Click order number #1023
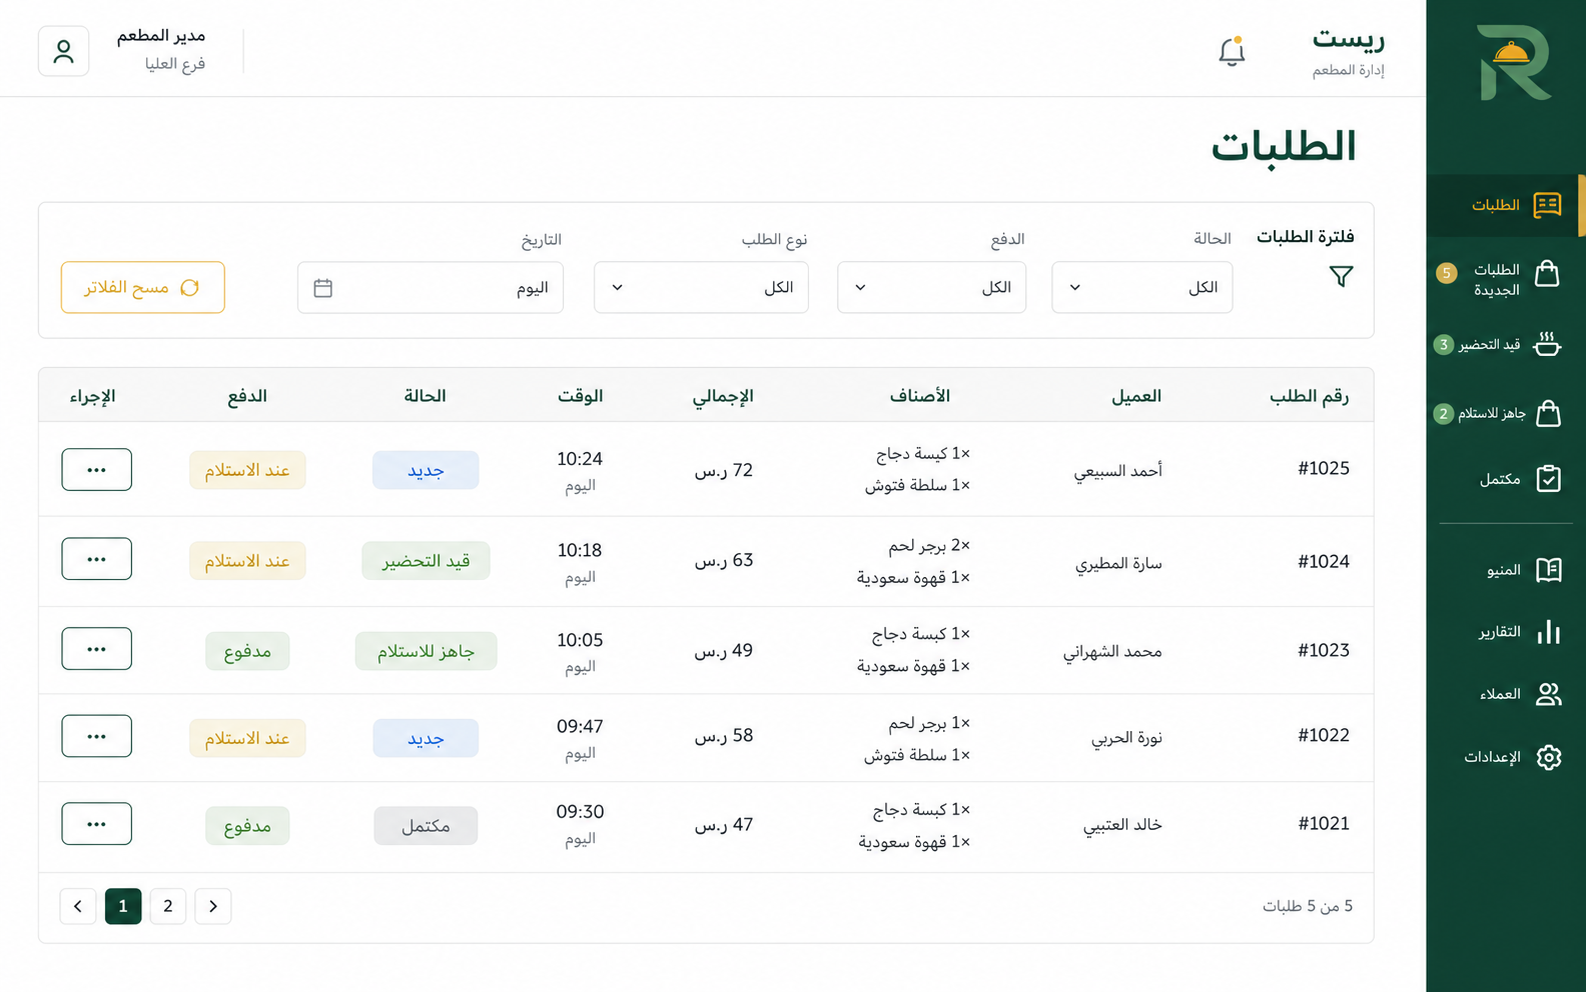Image resolution: width=1586 pixels, height=992 pixels. (1323, 651)
